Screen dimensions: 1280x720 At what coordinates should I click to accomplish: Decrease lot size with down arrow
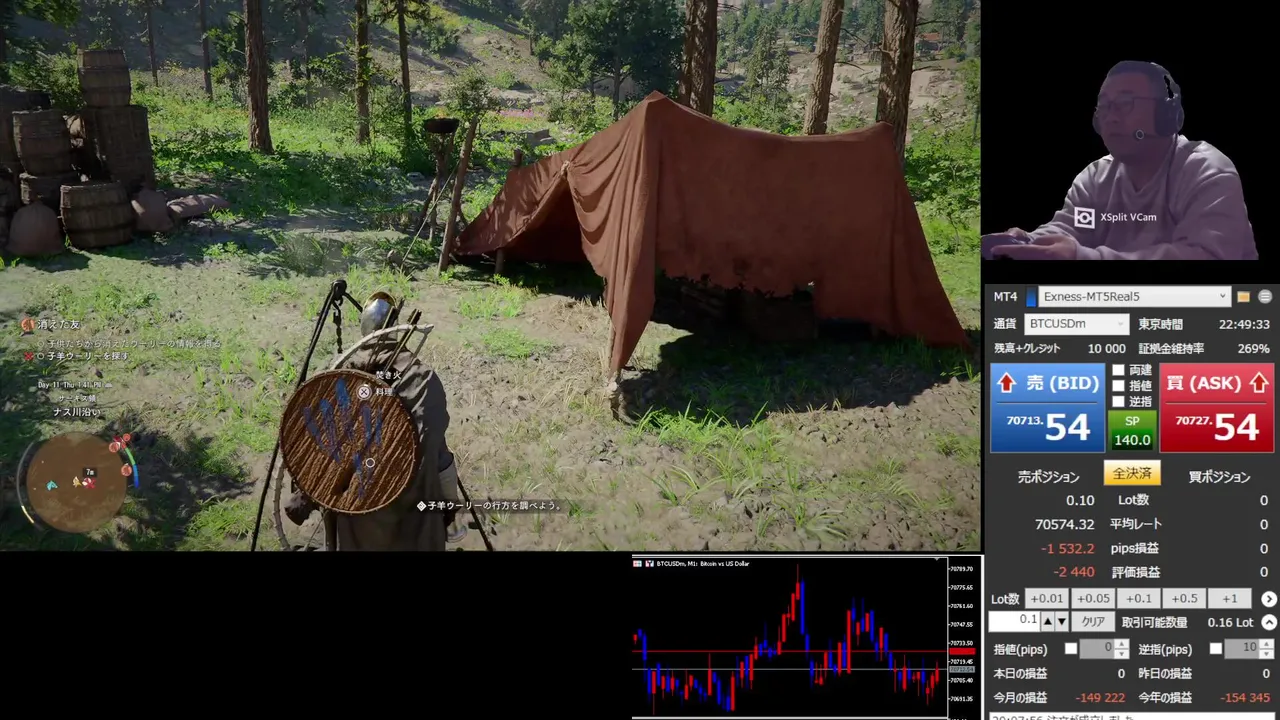pyautogui.click(x=1061, y=621)
